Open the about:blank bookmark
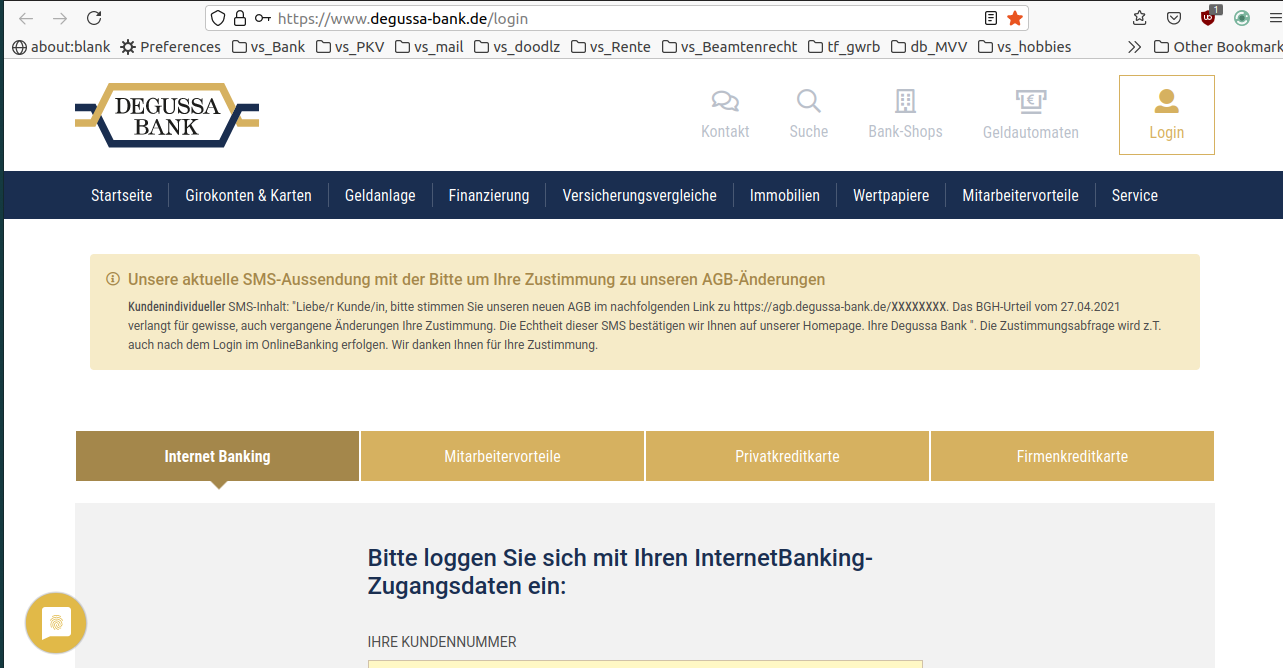This screenshot has height=668, width=1283. click(61, 47)
